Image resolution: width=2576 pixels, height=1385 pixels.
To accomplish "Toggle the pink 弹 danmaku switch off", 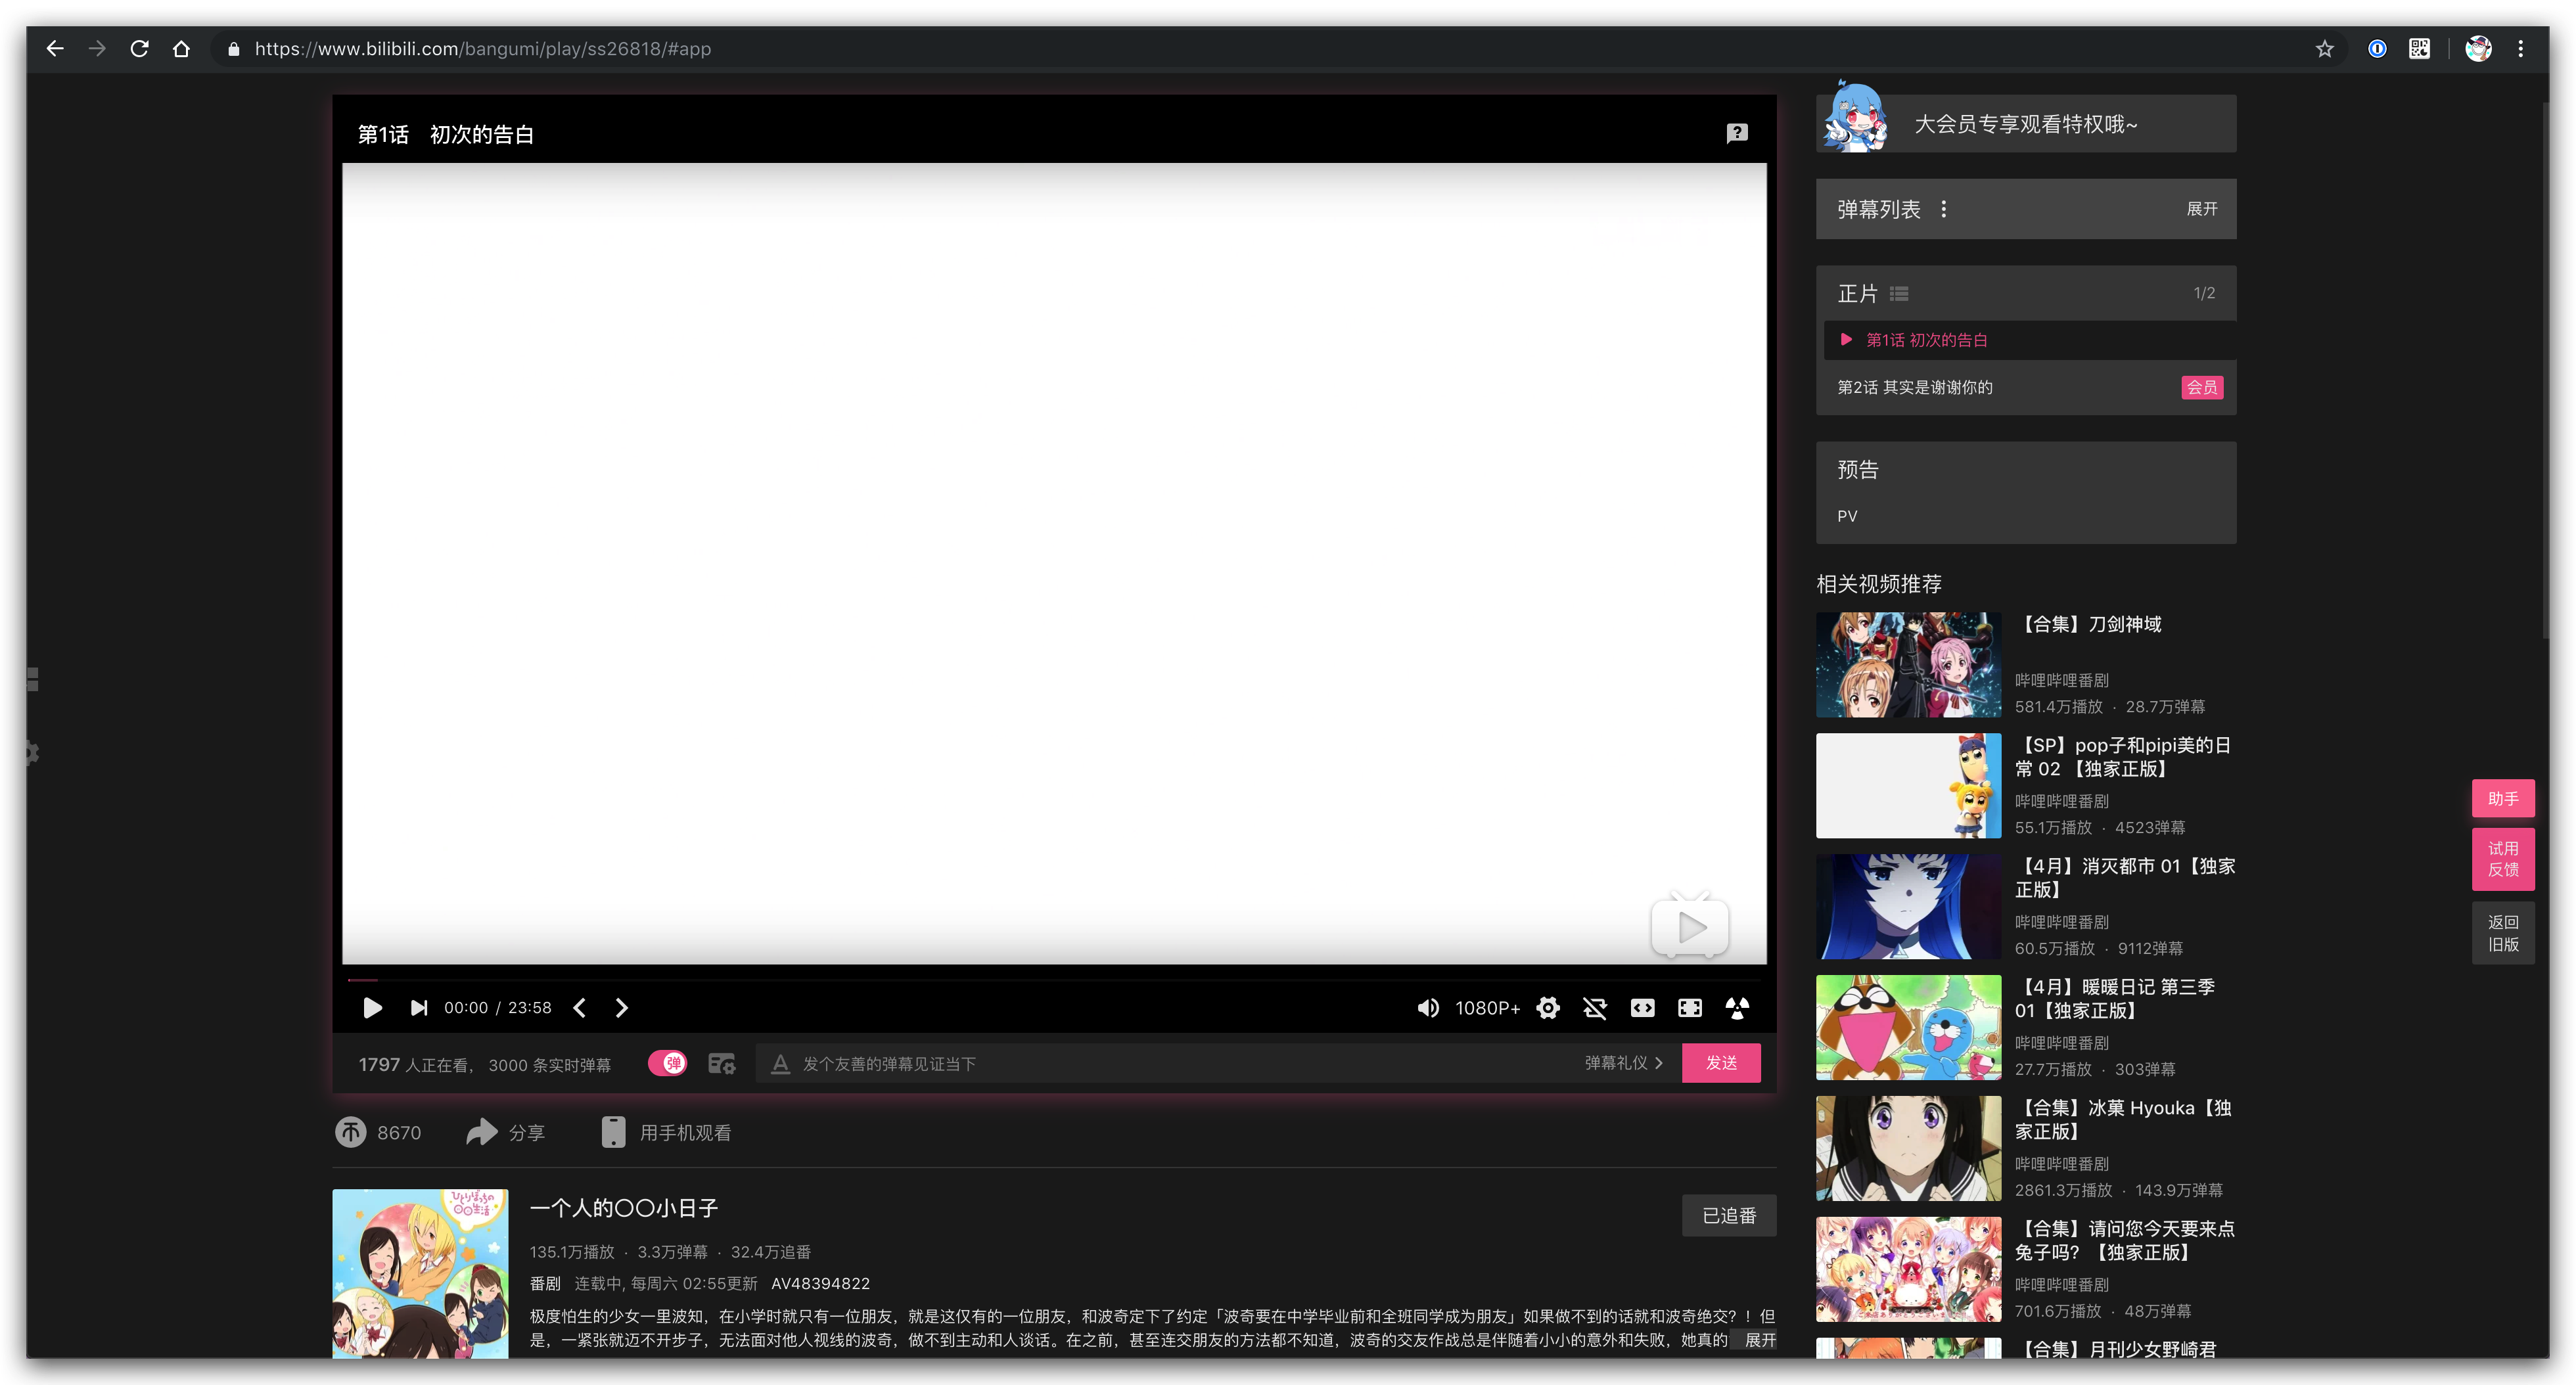I will click(669, 1063).
